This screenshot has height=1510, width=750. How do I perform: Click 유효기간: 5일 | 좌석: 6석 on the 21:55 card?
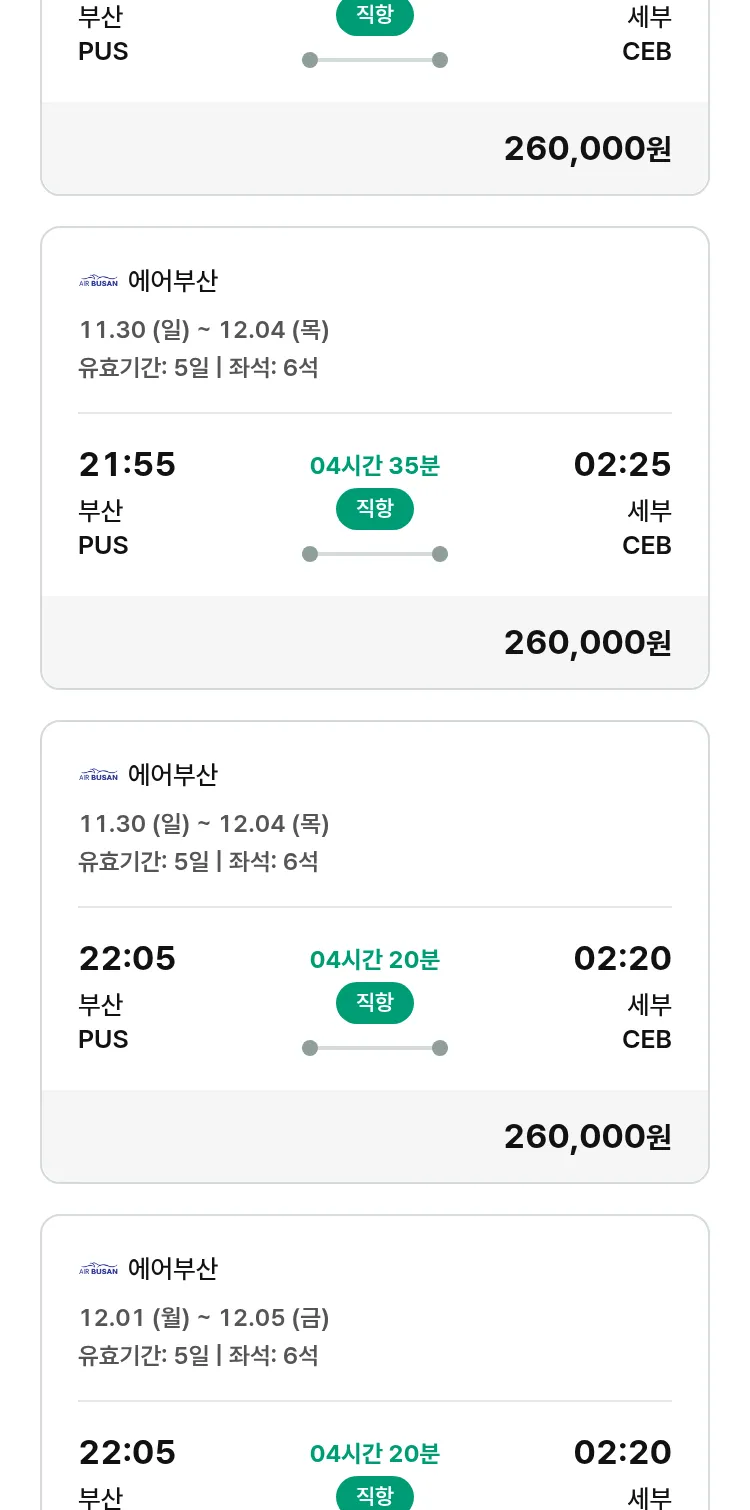198,368
